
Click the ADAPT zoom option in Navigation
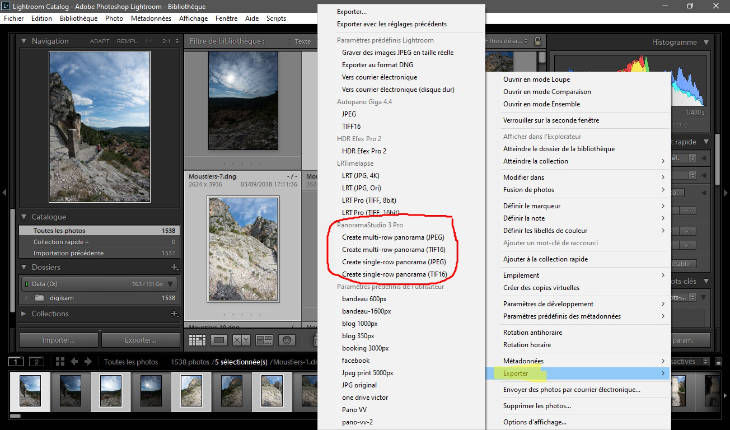(99, 41)
